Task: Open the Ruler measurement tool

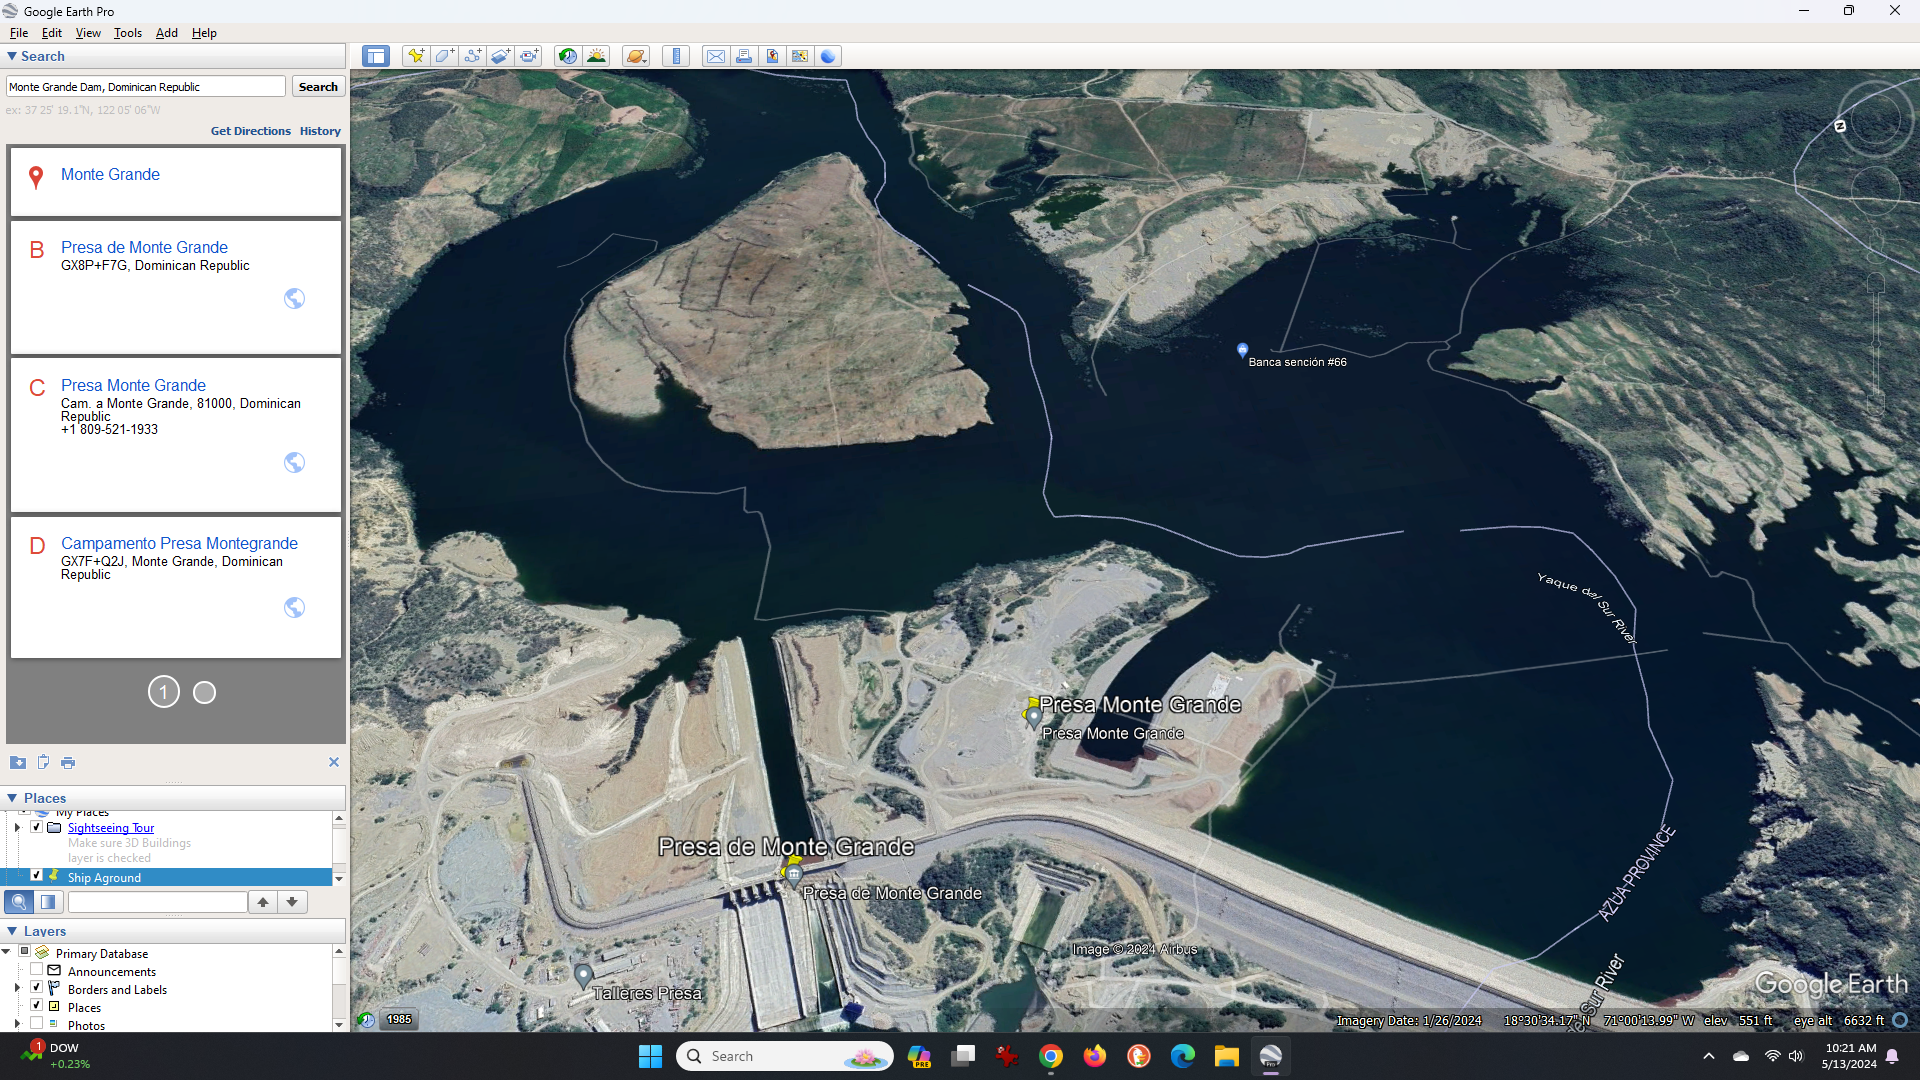Action: [x=676, y=56]
